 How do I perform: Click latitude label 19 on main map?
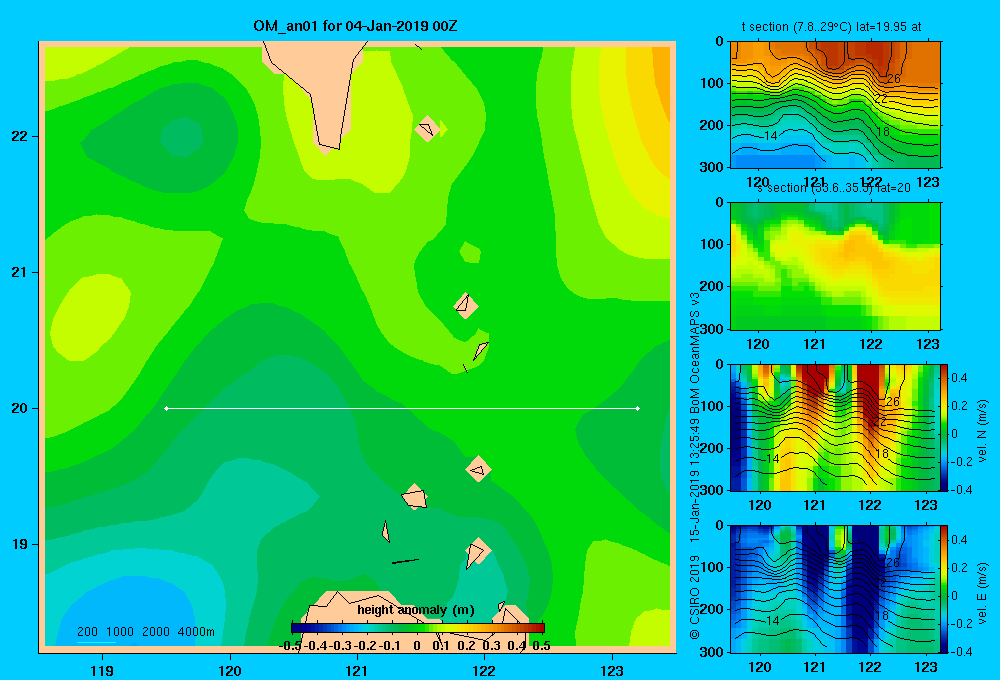tap(20, 544)
